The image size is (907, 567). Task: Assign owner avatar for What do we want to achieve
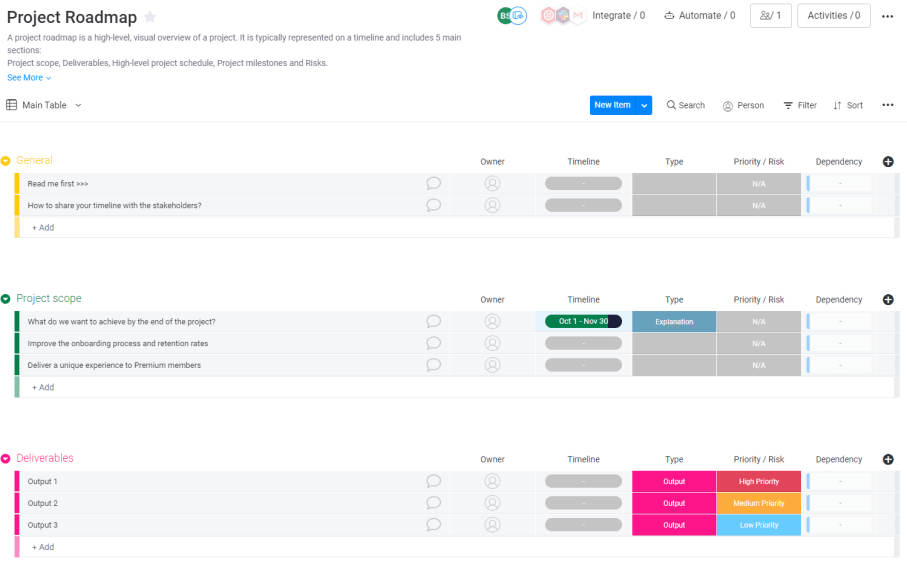[492, 321]
